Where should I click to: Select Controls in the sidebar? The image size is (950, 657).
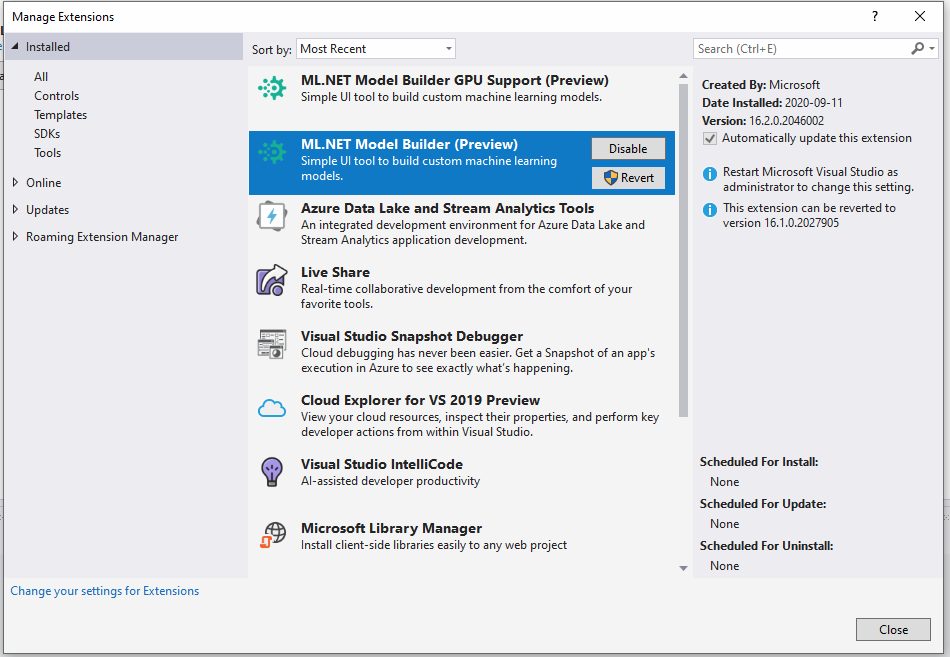coord(56,95)
